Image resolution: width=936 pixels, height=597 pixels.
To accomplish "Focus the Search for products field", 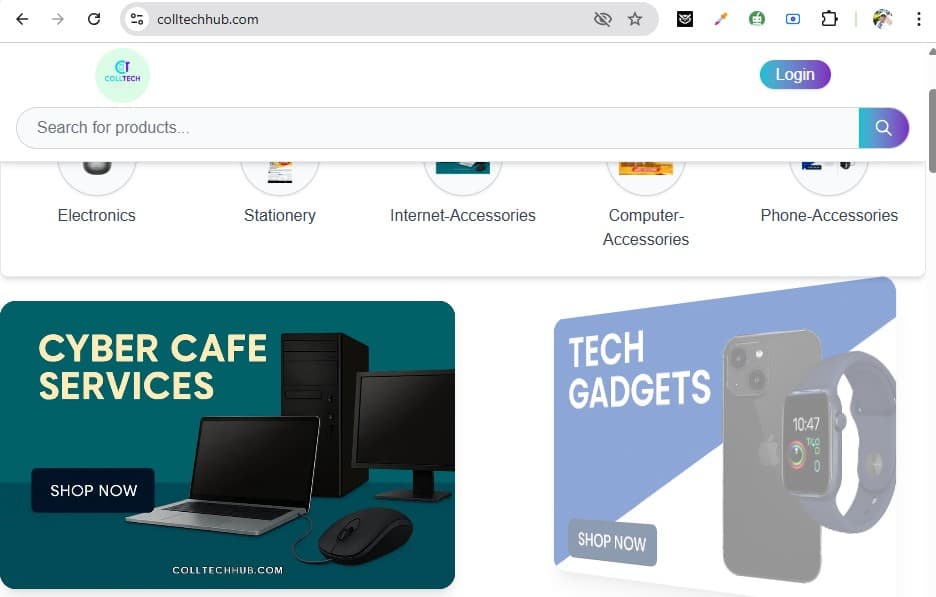I will (438, 128).
